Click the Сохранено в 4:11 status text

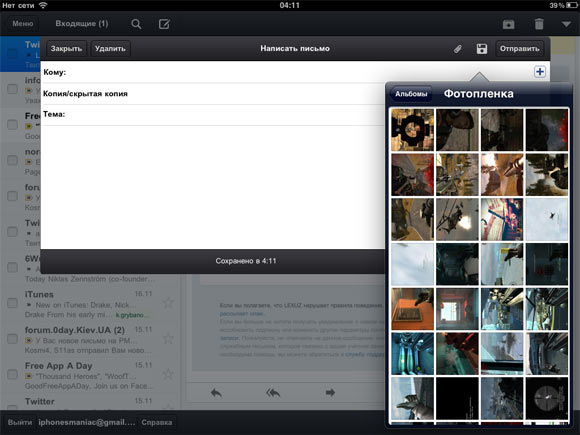[246, 261]
